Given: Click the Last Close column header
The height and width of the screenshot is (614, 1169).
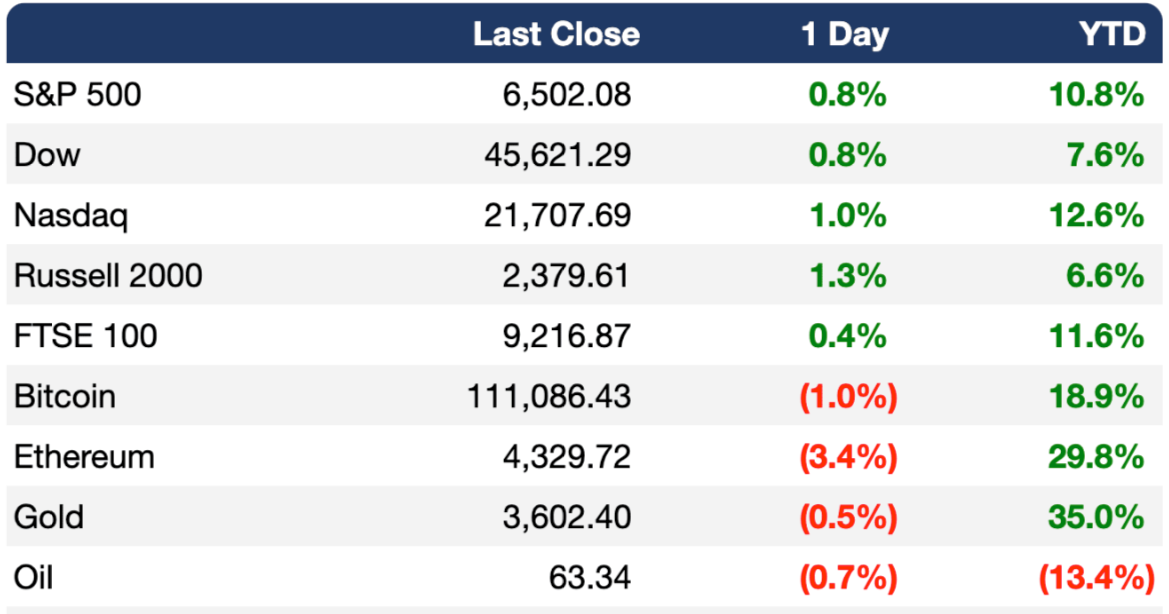Looking at the screenshot, I should pyautogui.click(x=556, y=34).
